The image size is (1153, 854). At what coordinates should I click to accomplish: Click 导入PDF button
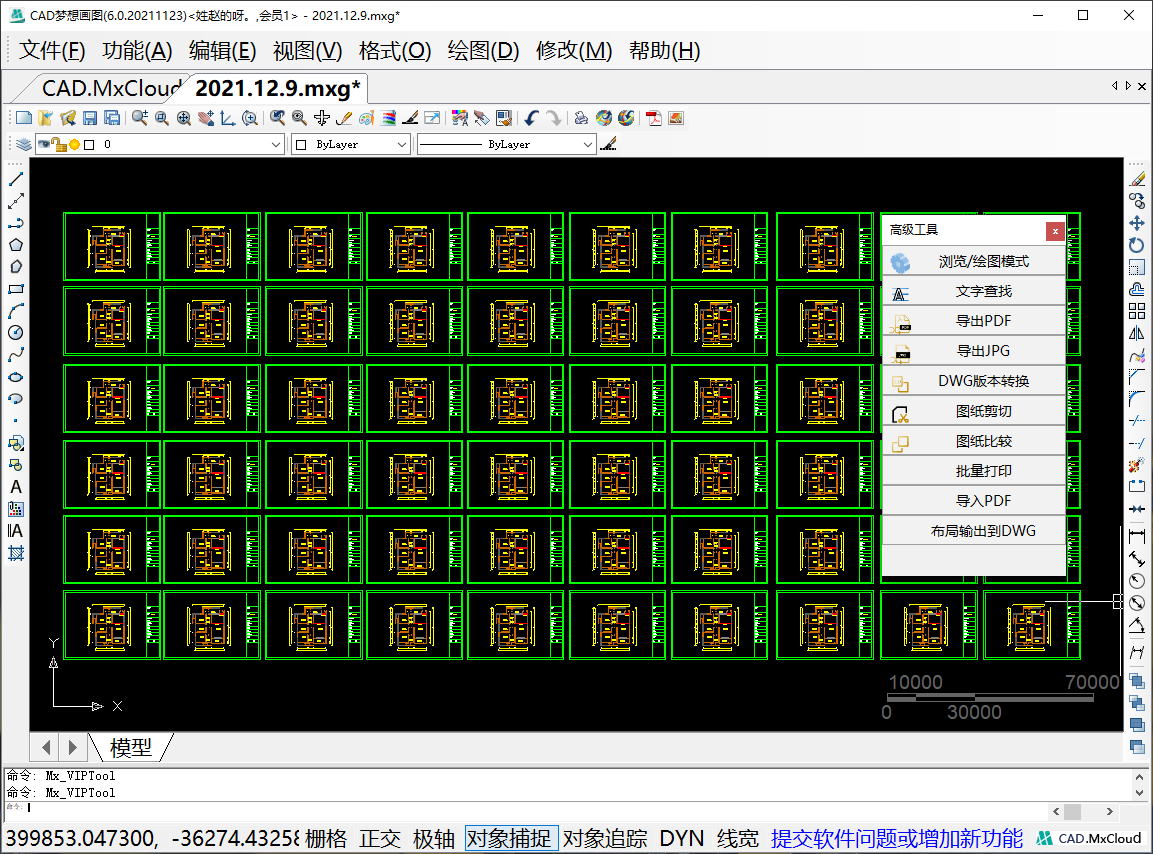(974, 502)
